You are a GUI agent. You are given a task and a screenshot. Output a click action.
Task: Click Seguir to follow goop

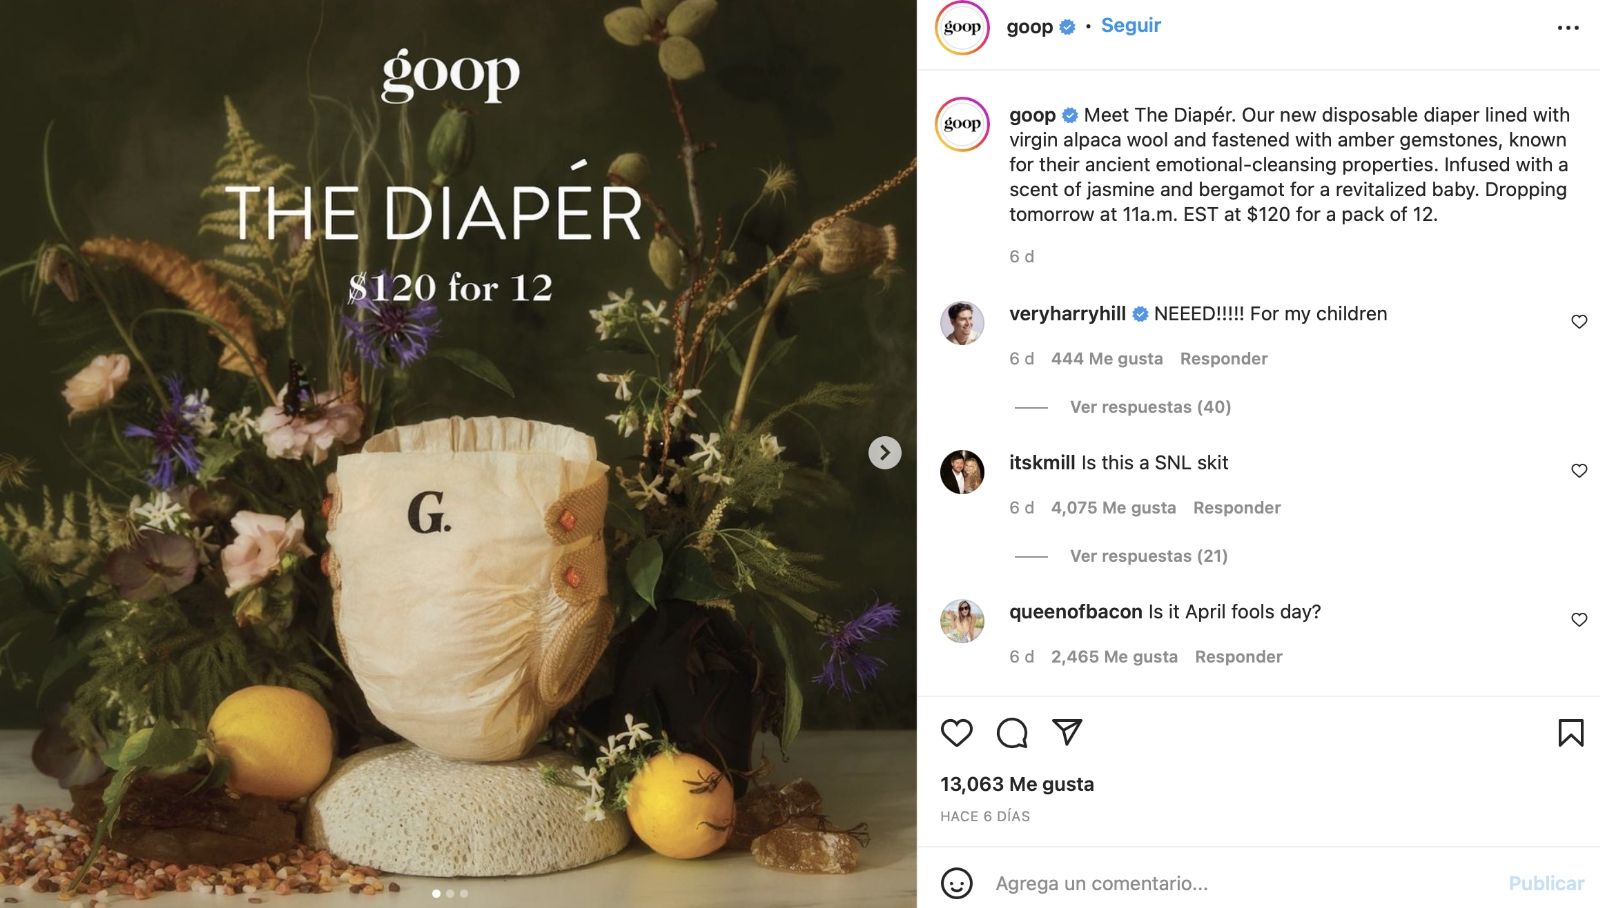click(1130, 26)
